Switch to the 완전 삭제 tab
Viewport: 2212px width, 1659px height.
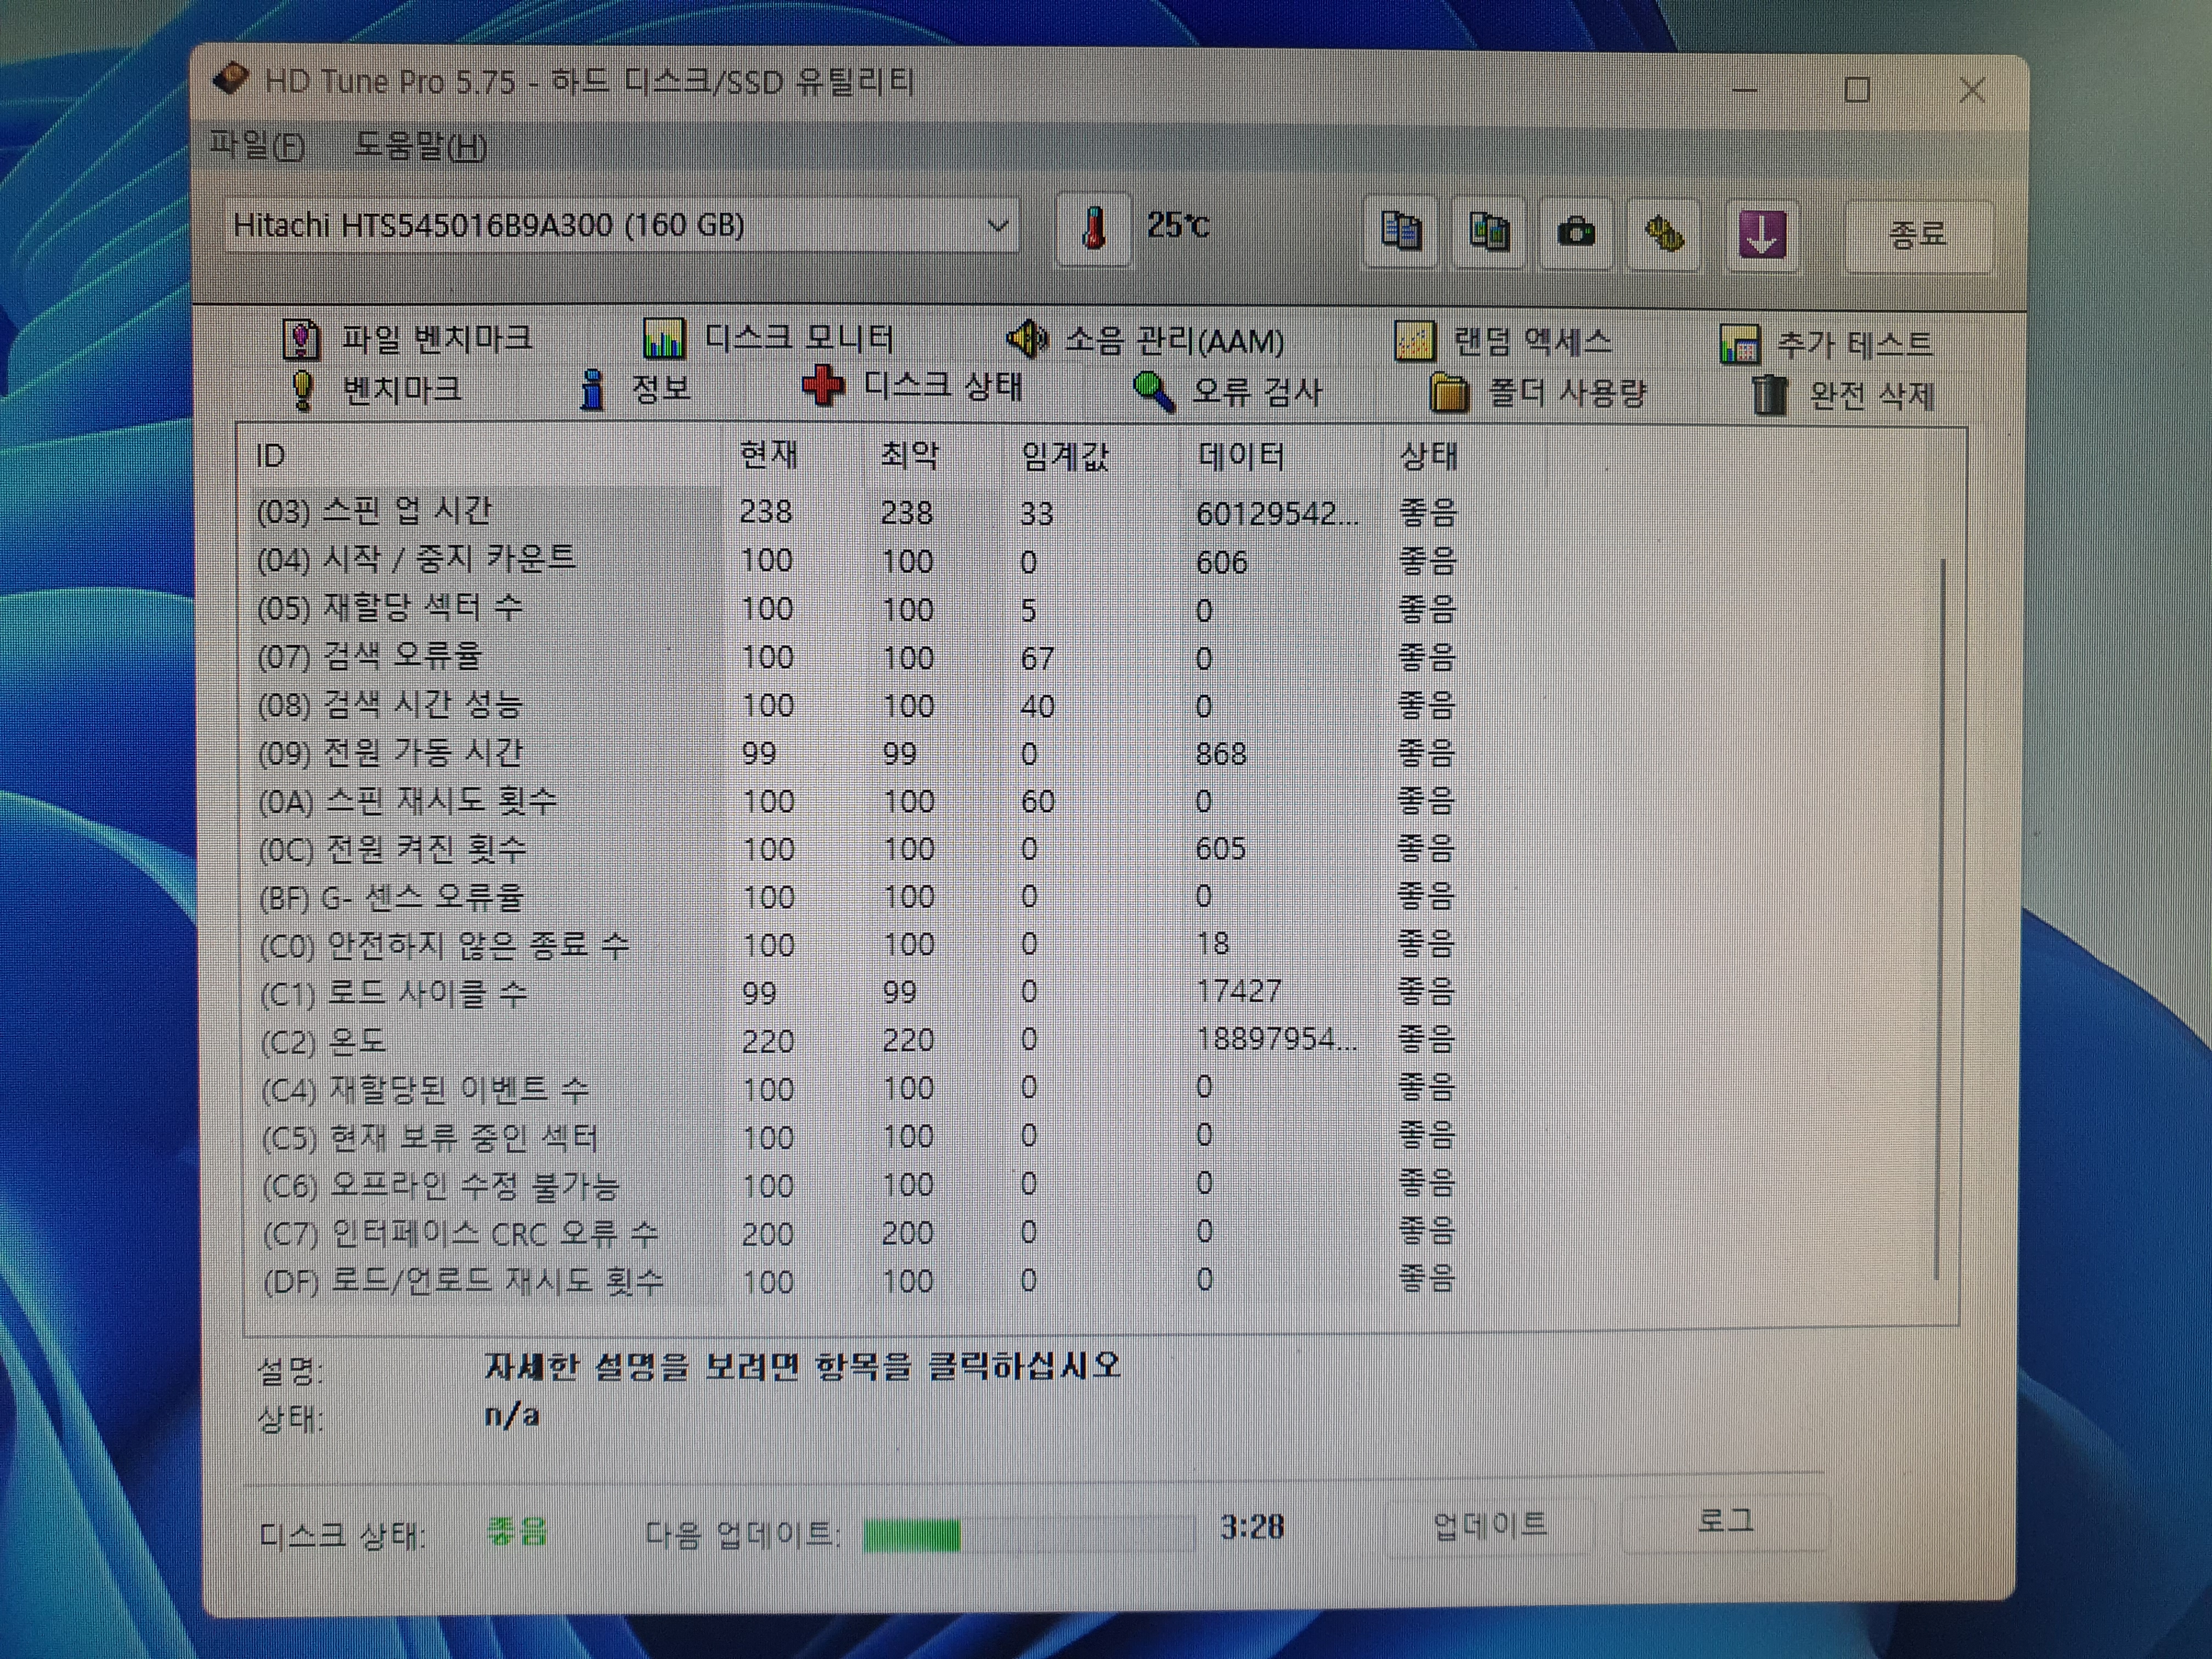pos(1844,396)
